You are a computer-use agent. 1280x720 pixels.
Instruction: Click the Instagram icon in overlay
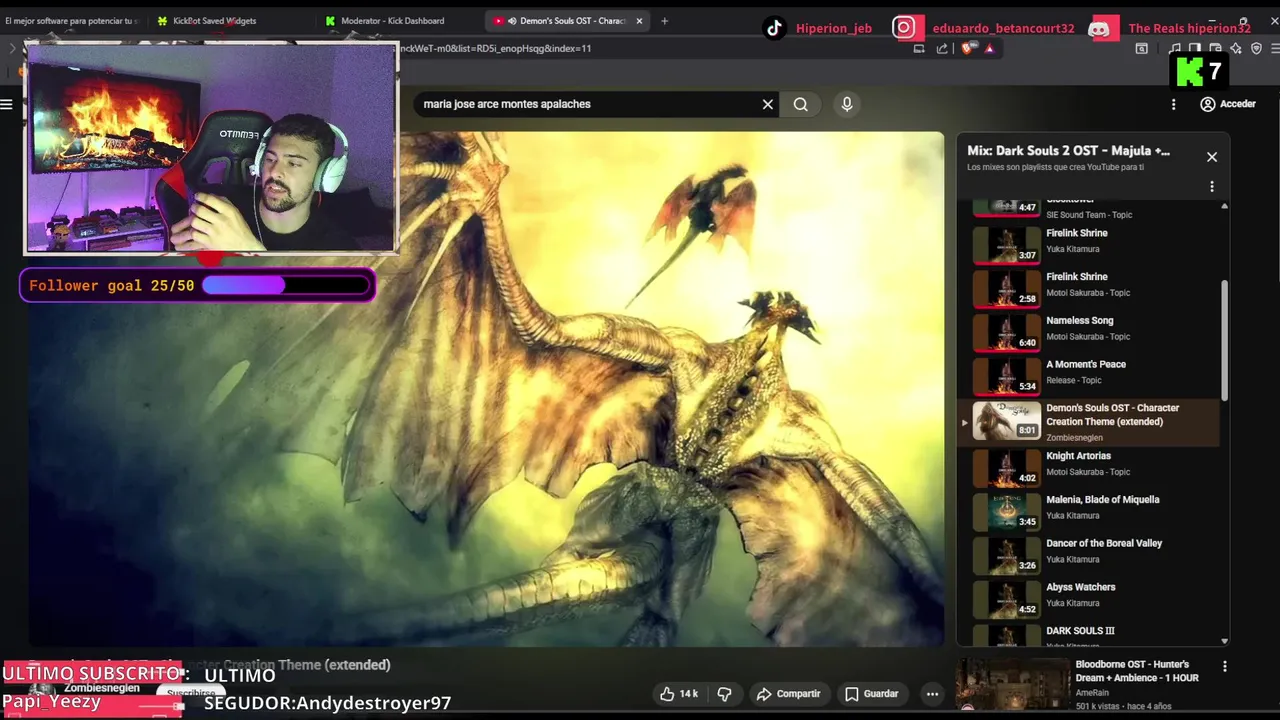(904, 28)
